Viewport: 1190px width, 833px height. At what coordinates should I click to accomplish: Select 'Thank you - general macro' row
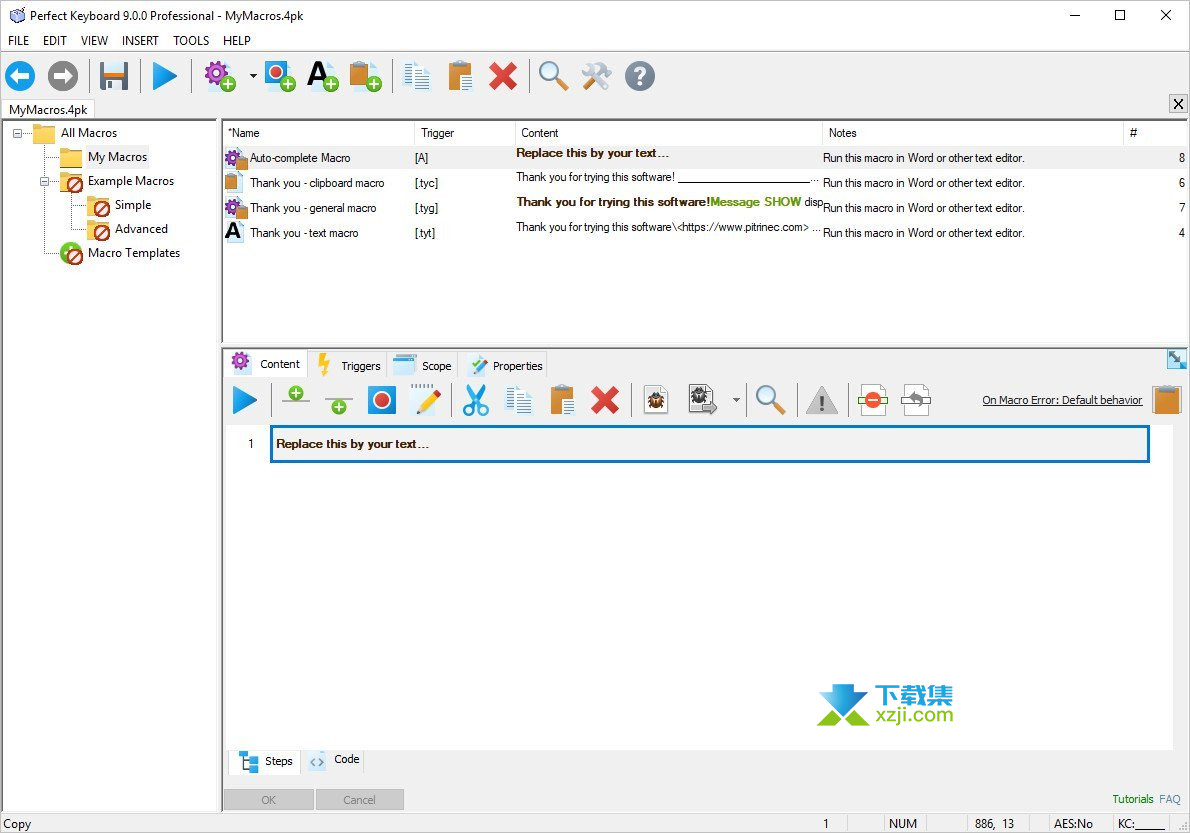pos(705,208)
